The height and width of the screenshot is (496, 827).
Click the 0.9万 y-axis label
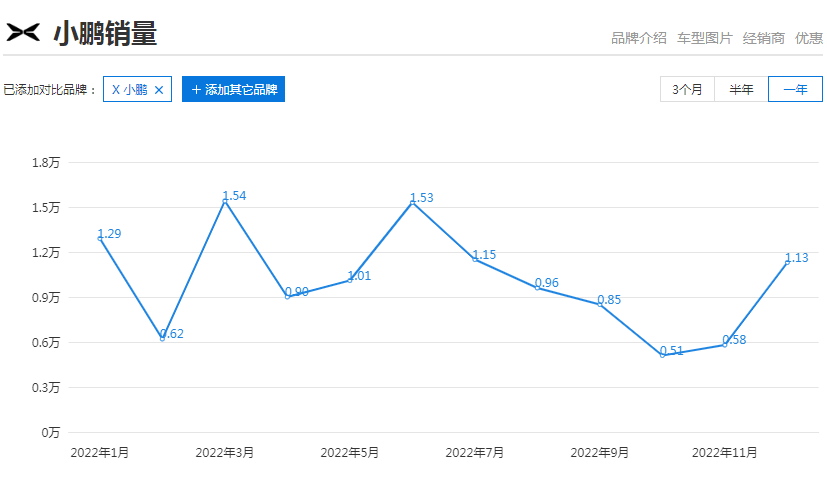pyautogui.click(x=46, y=298)
